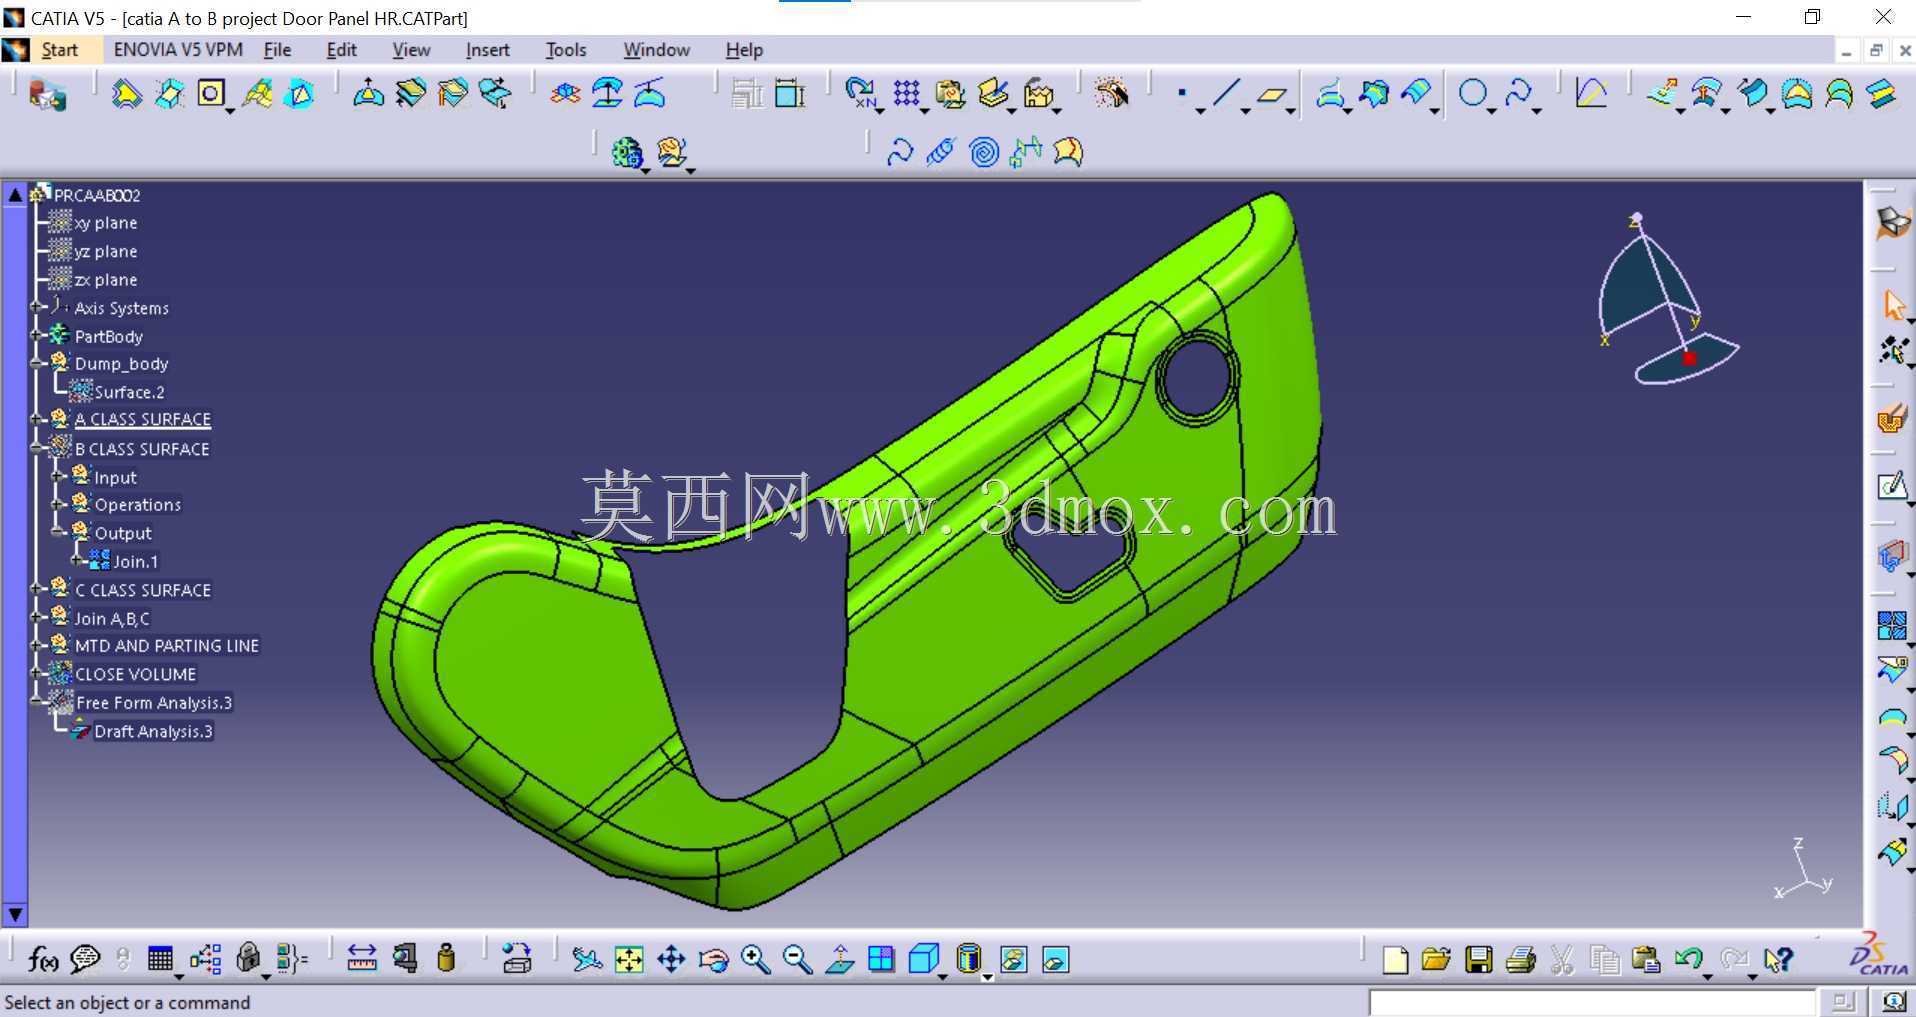Open the Tools menu

[x=565, y=50]
